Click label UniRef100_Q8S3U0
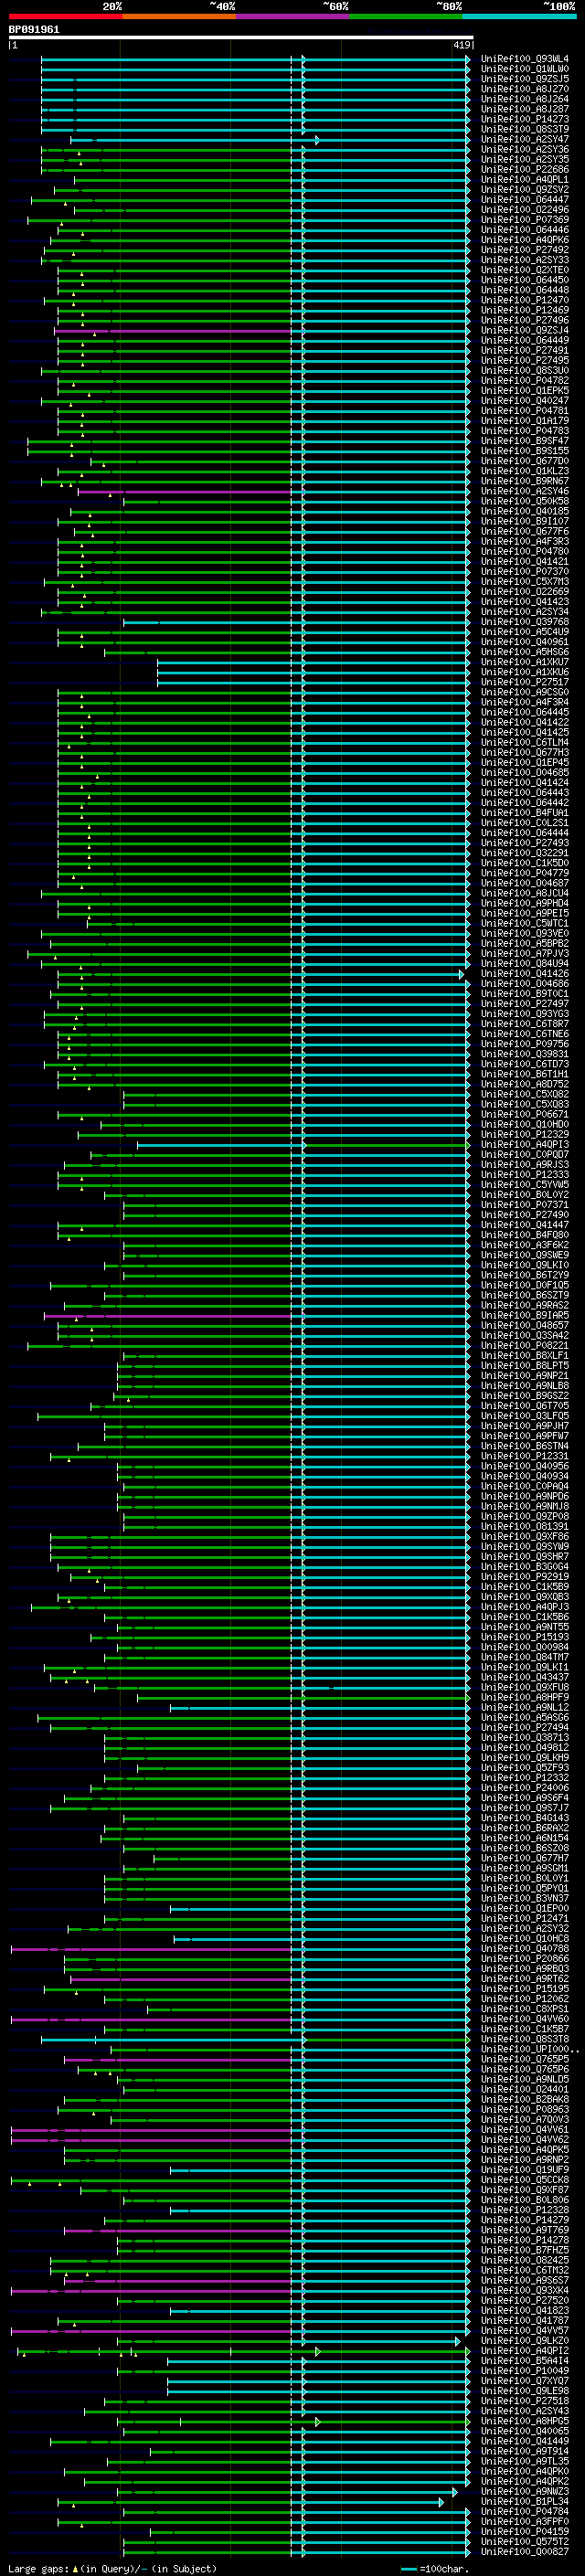The width and height of the screenshot is (585, 2576). 525,371
